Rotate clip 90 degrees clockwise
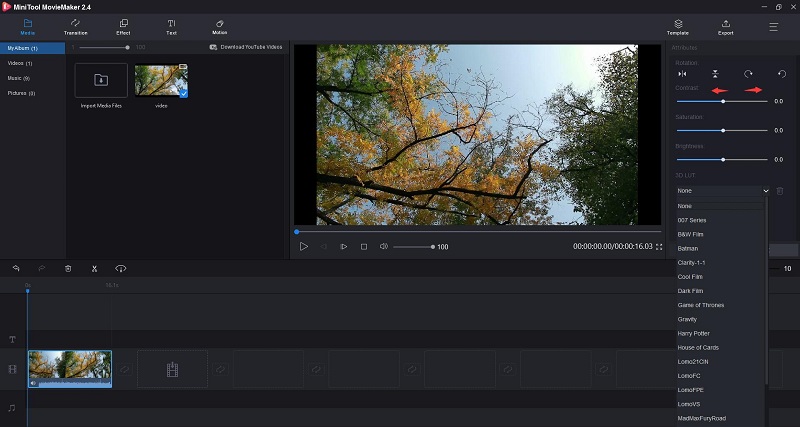The image size is (800, 427). (x=748, y=74)
